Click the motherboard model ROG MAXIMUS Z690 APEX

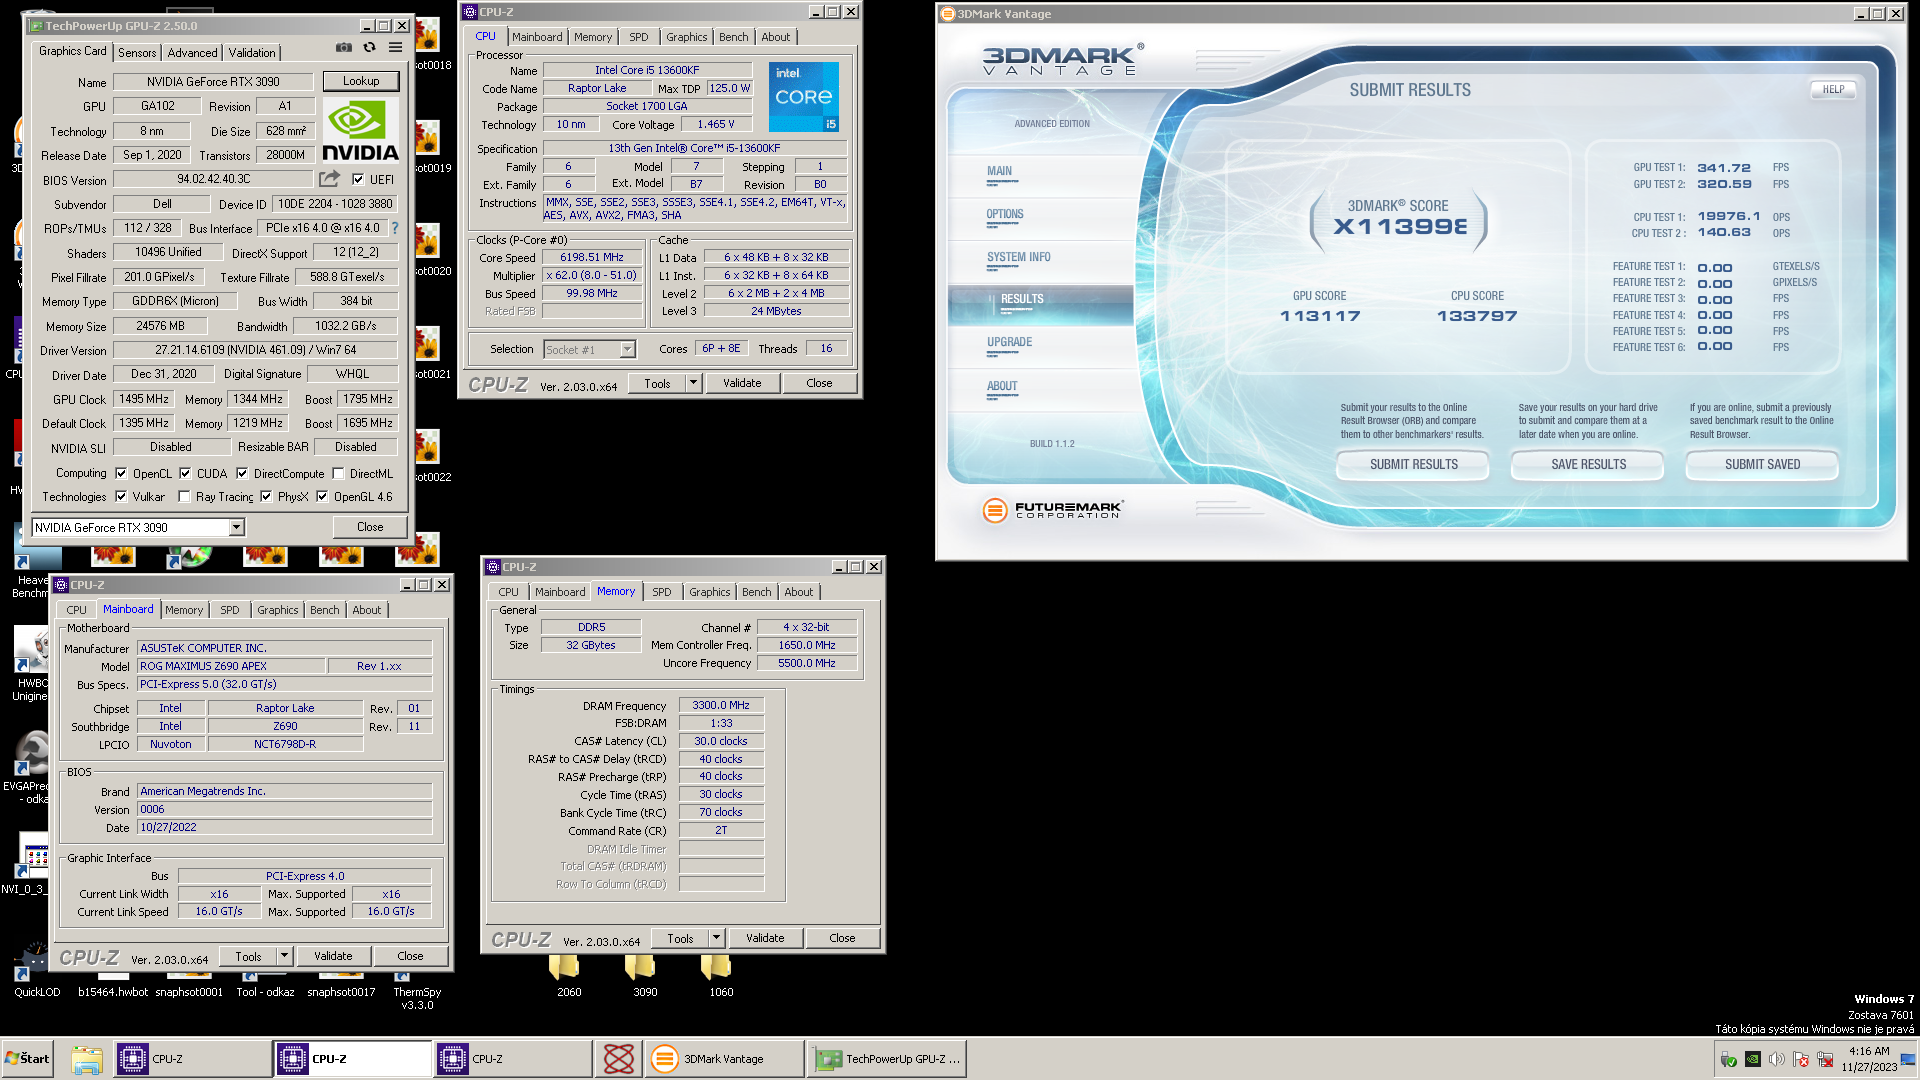[231, 666]
